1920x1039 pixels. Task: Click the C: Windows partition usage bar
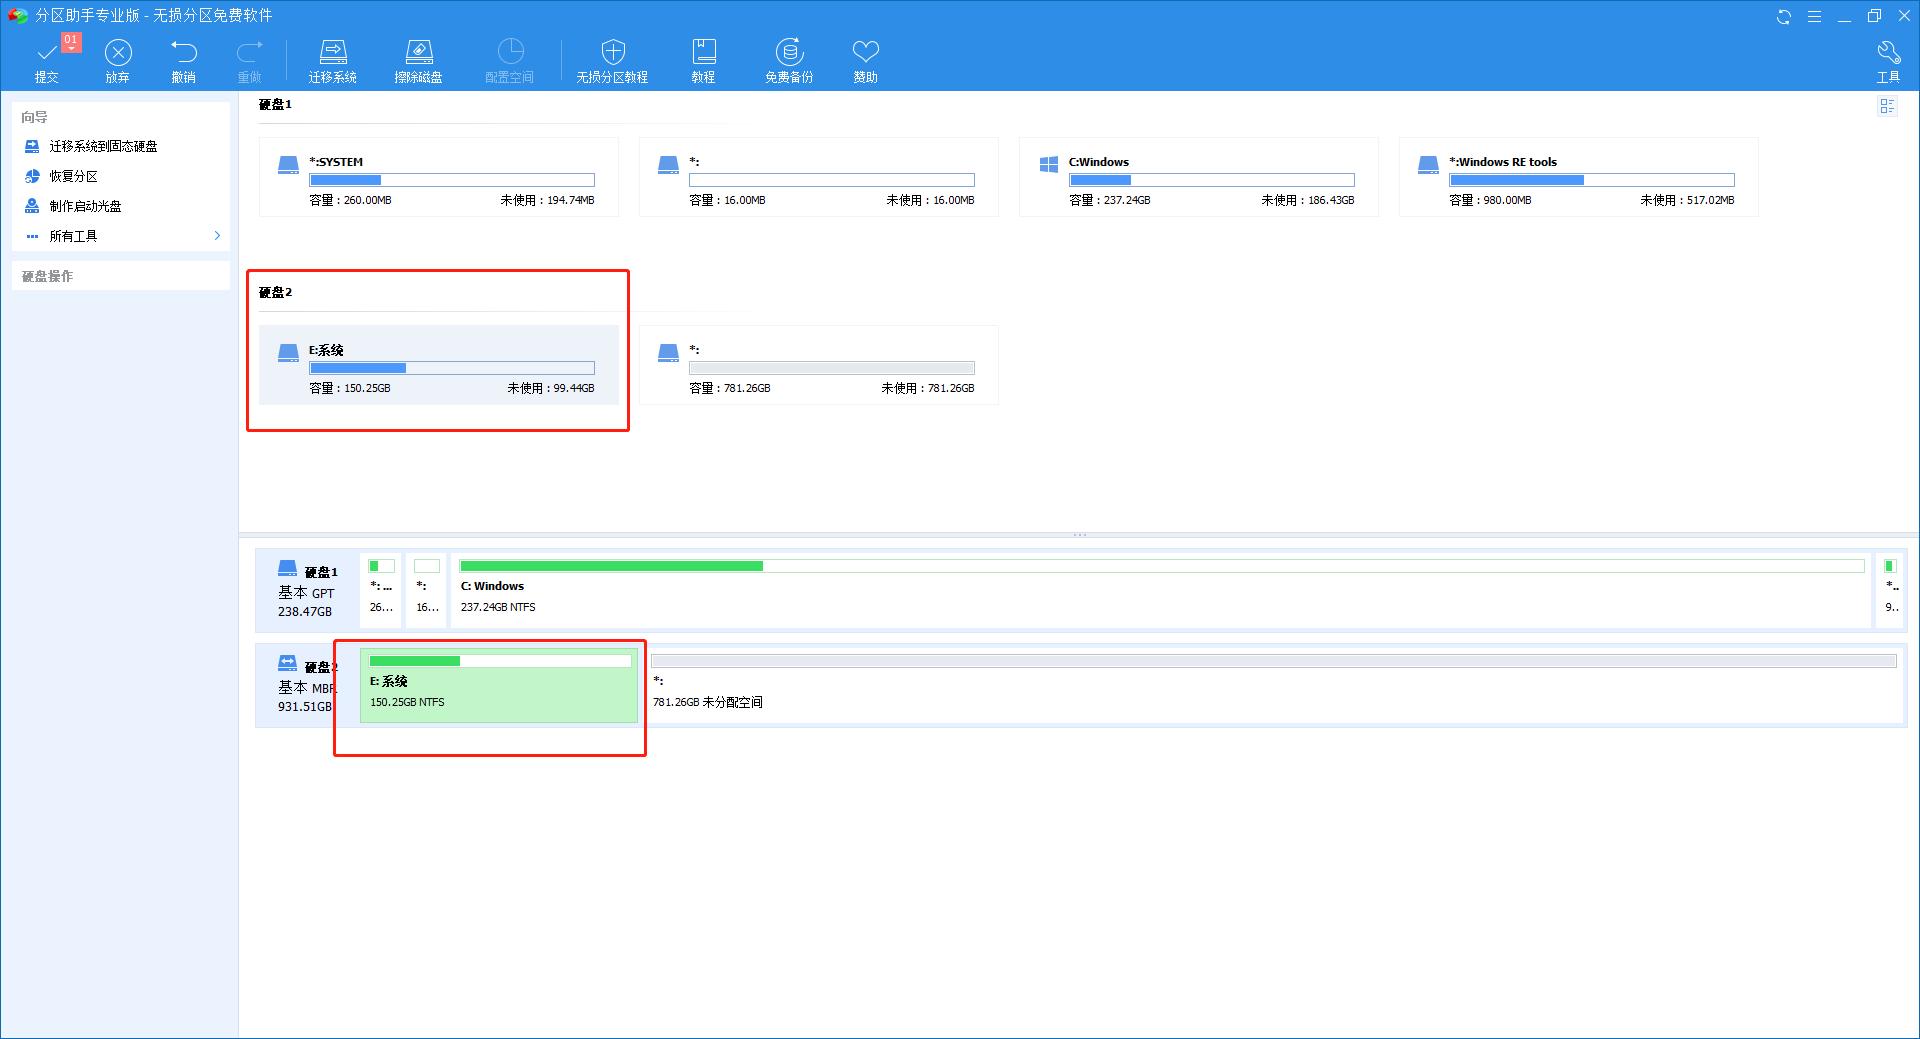pos(1160,566)
